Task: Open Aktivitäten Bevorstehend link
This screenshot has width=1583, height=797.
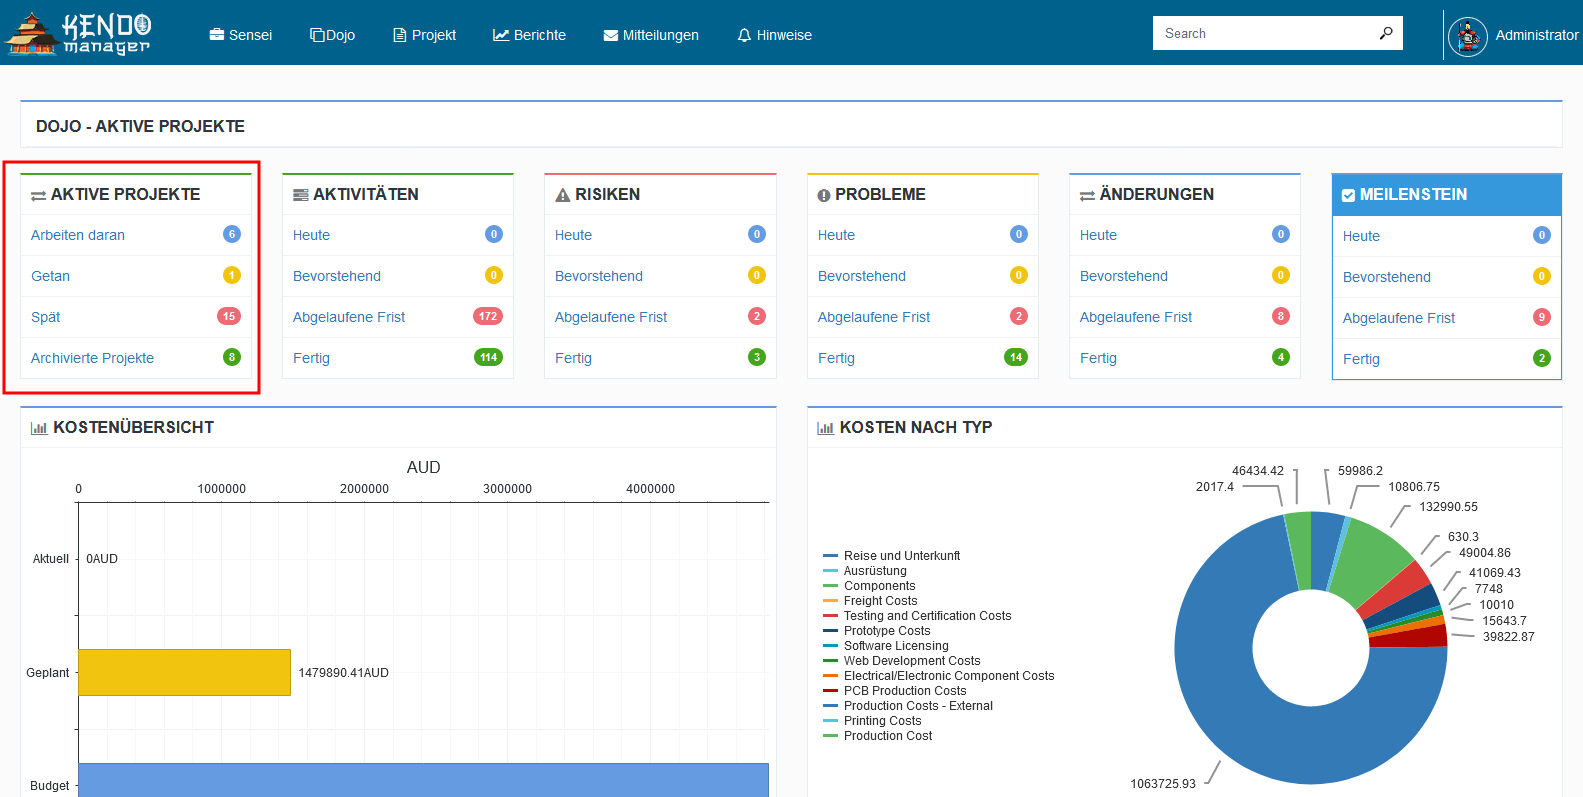Action: 337,276
